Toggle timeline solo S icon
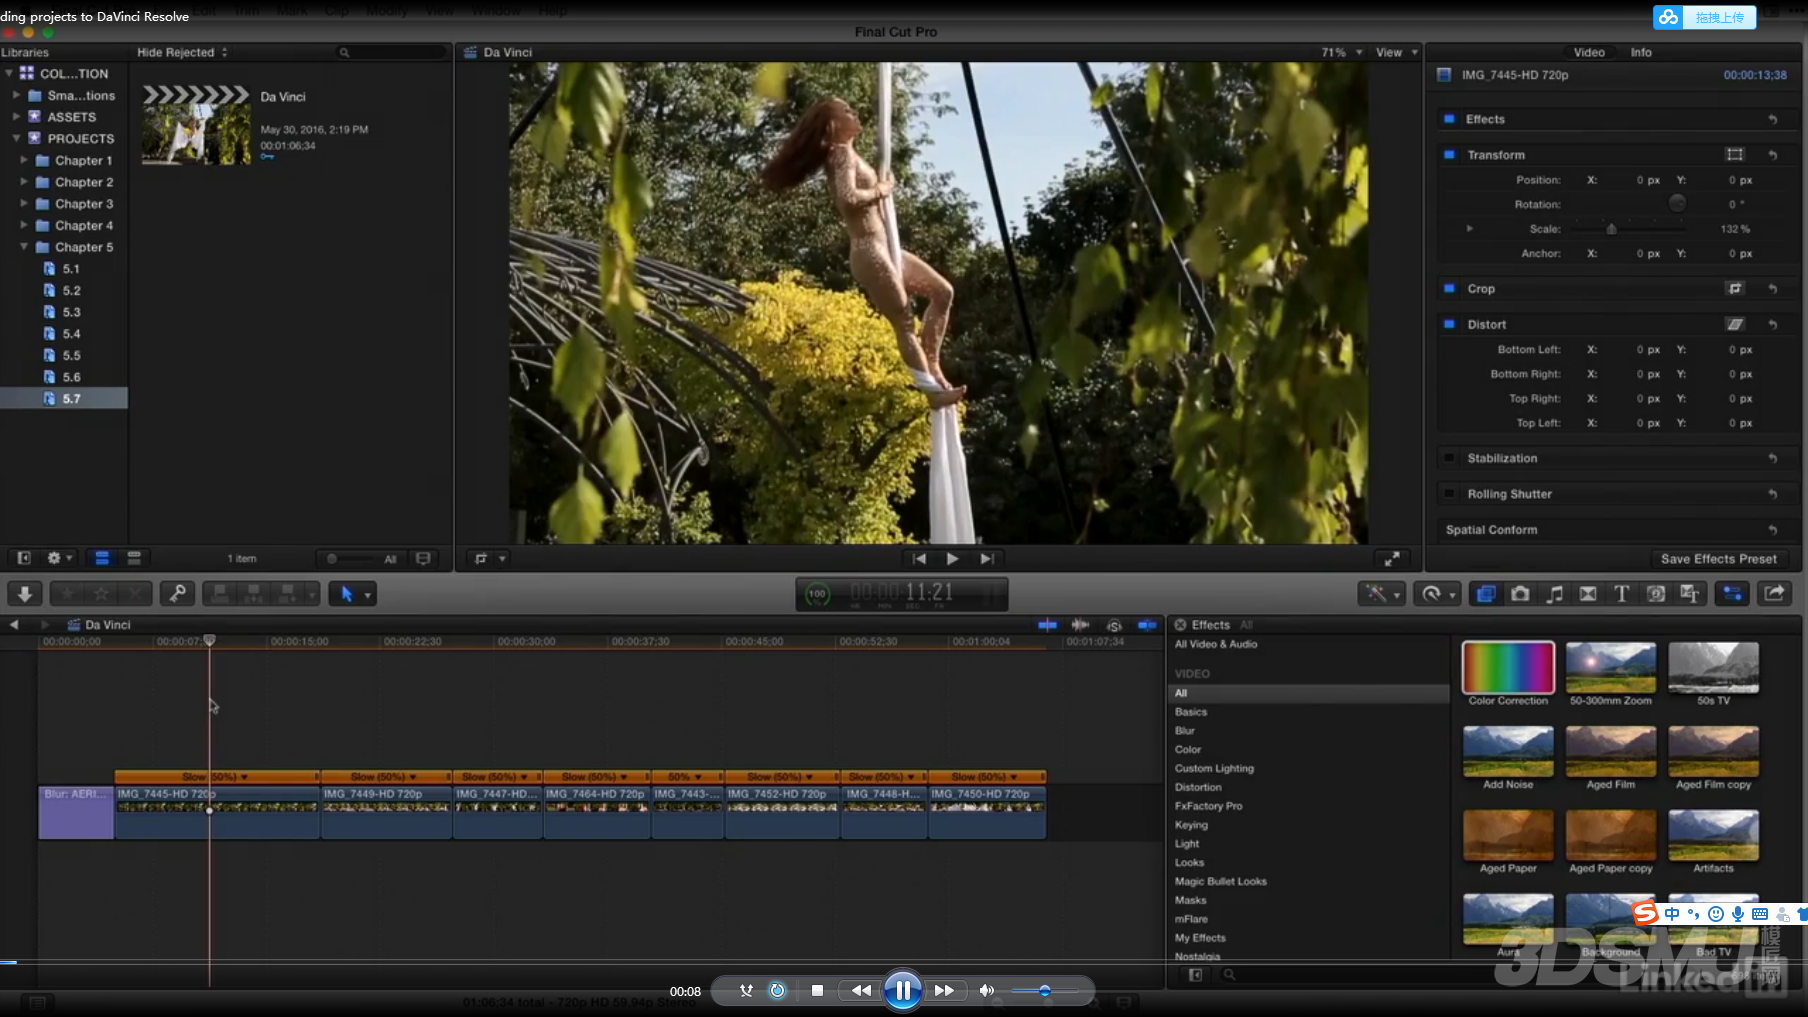The width and height of the screenshot is (1808, 1017). [1114, 625]
